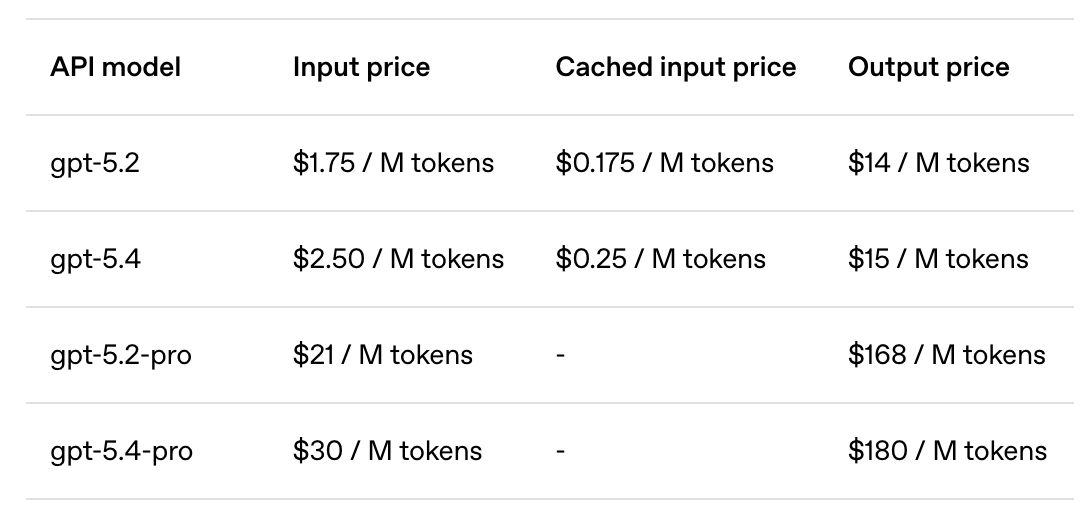Screen dimensions: 1080x514
Task: Select the gpt-5.4-pro model name cell
Action: 121,451
